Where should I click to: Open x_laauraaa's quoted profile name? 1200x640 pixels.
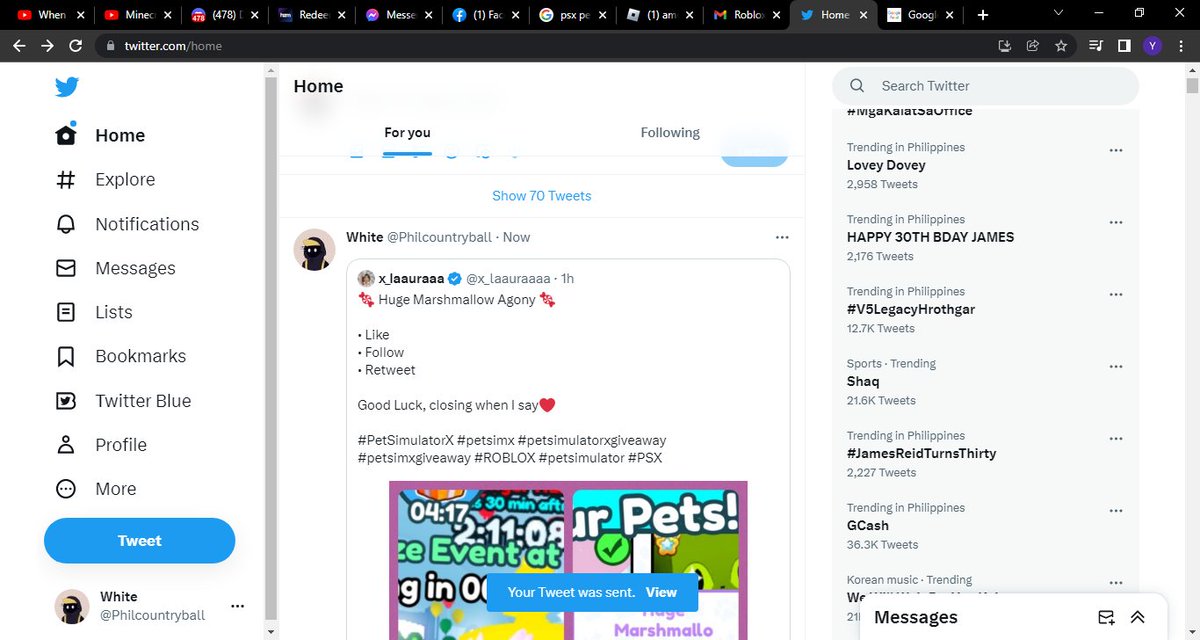point(411,278)
